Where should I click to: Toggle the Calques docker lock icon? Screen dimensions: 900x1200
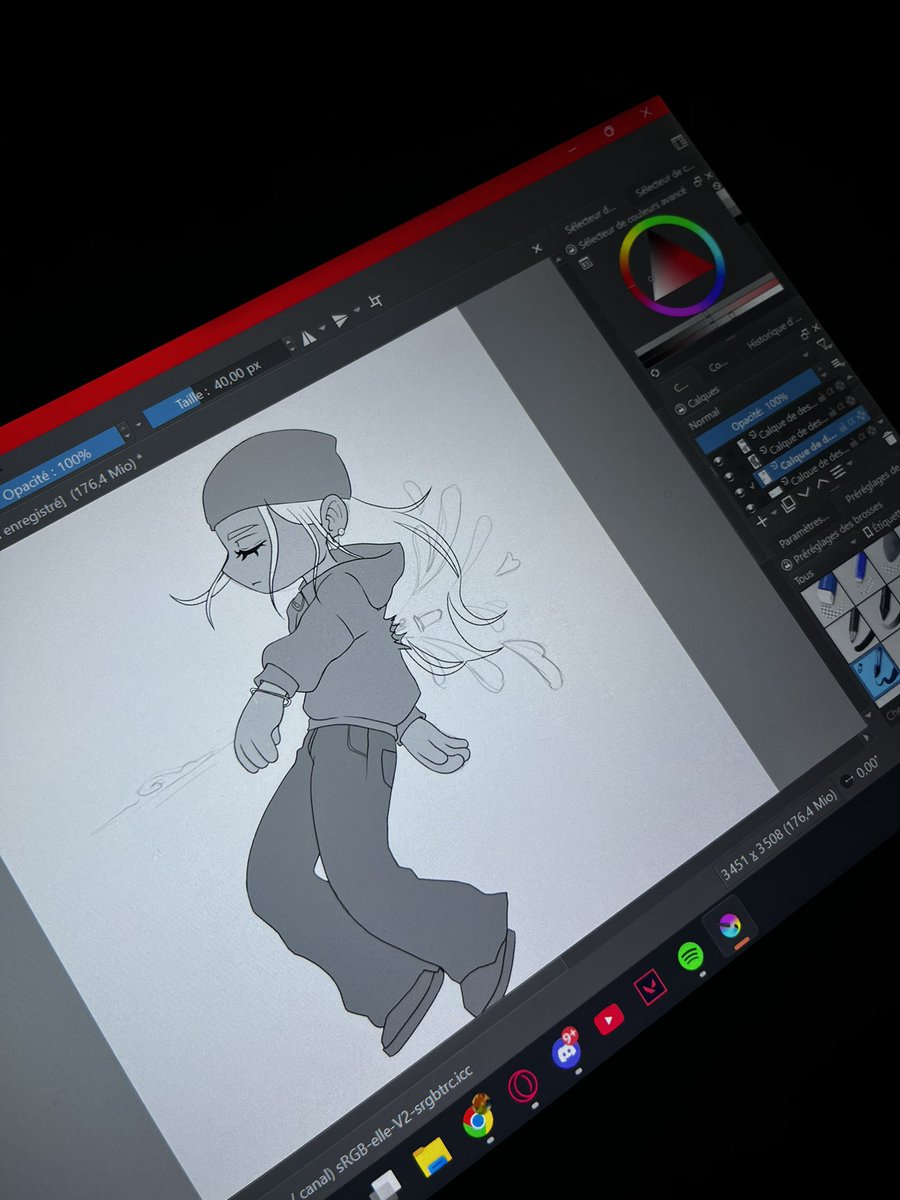681,408
